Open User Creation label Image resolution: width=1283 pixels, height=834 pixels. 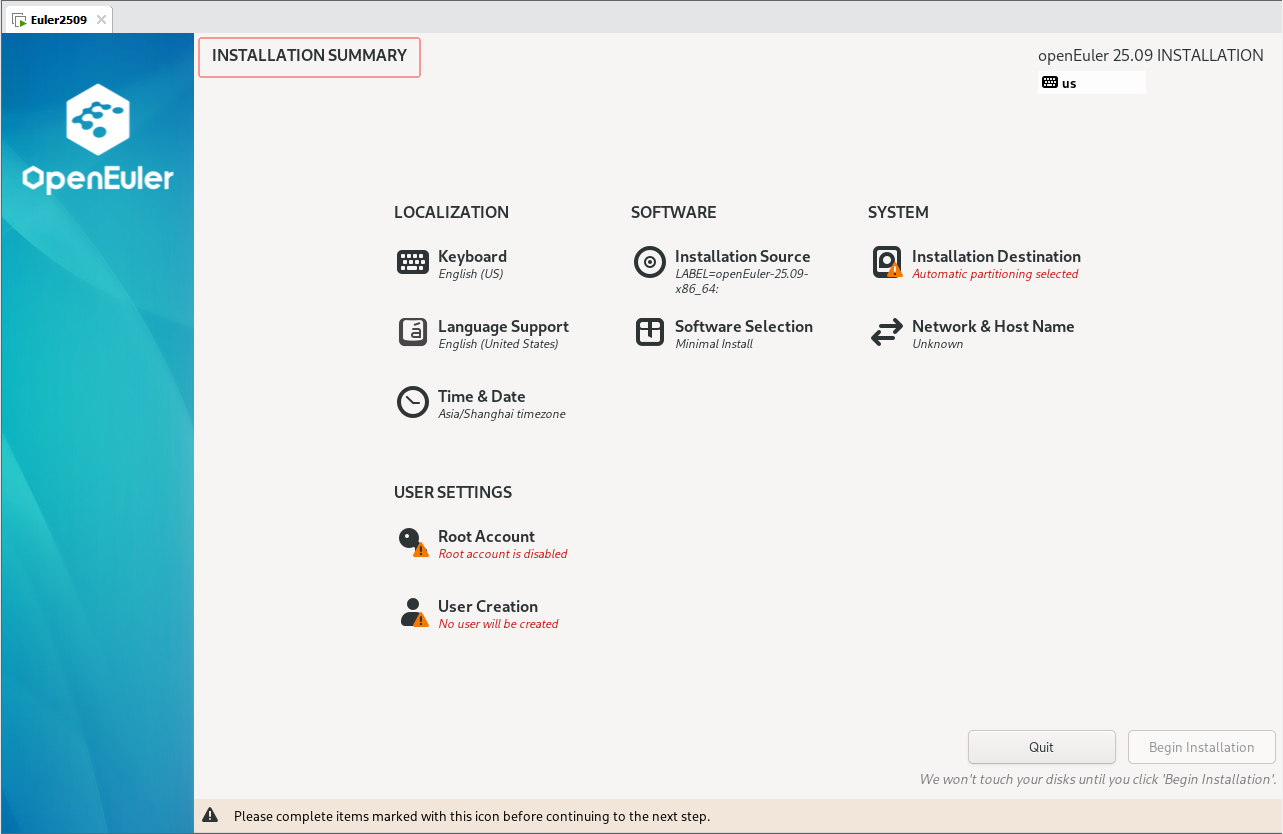488,606
